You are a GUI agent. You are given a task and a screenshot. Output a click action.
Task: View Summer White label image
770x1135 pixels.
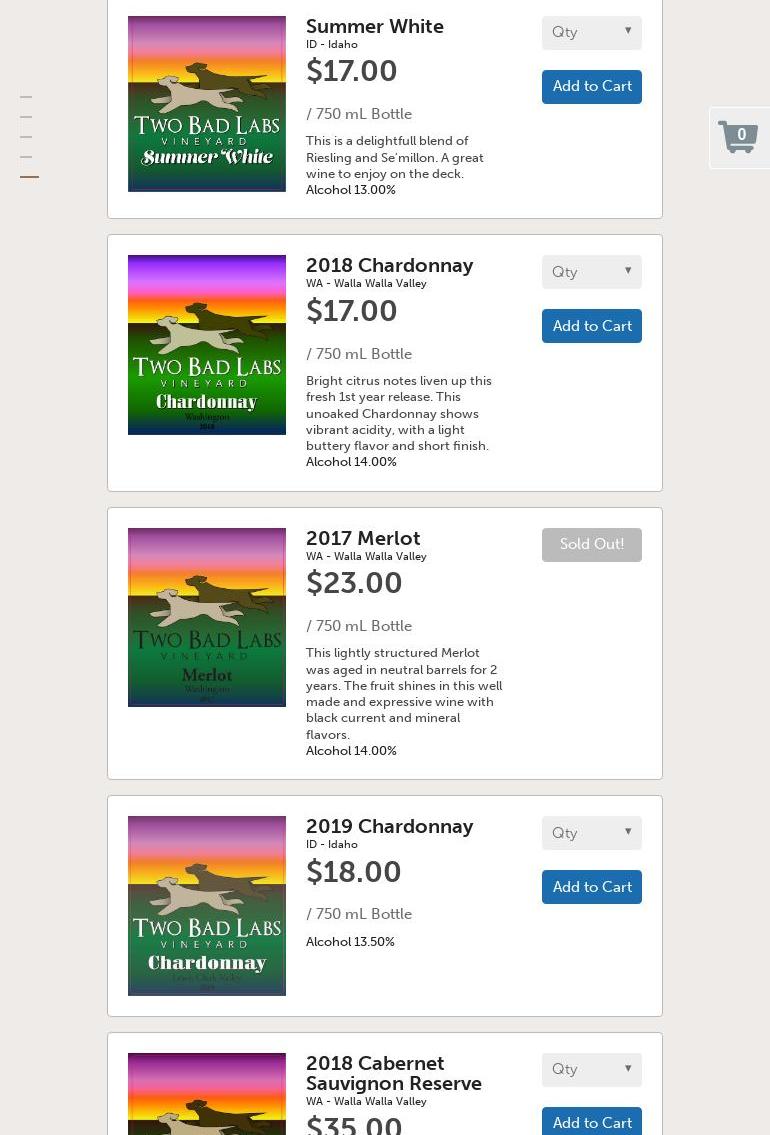pos(207,104)
